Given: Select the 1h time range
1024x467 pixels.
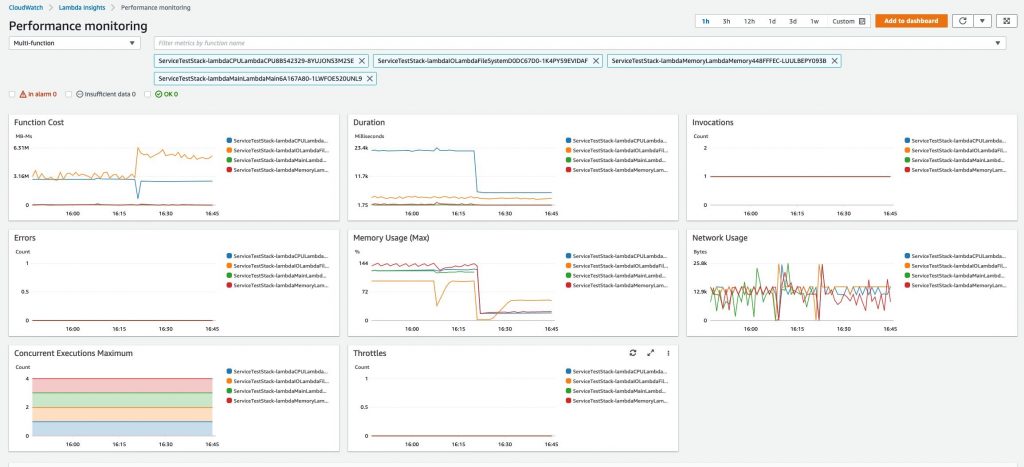Looking at the screenshot, I should point(706,21).
